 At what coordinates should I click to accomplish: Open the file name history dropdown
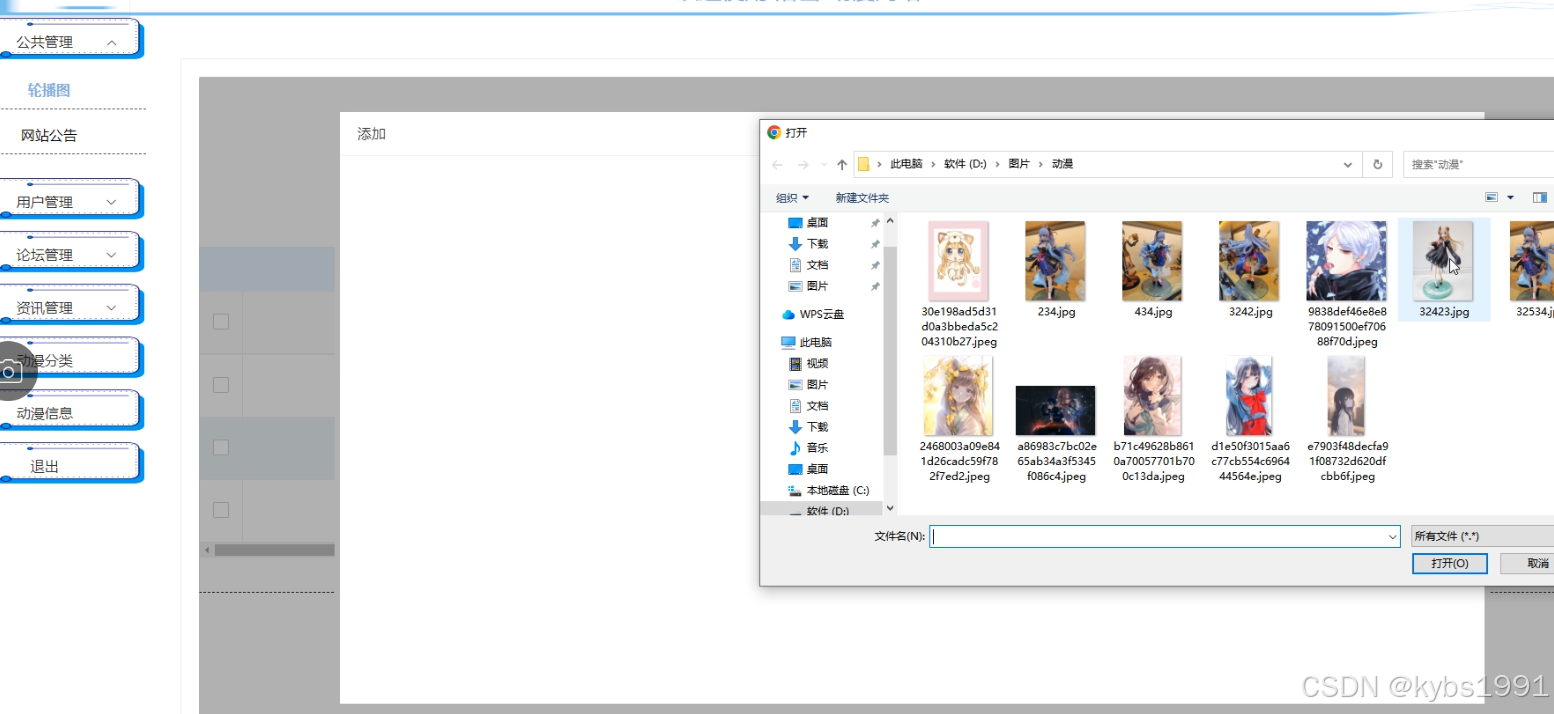click(x=1393, y=537)
